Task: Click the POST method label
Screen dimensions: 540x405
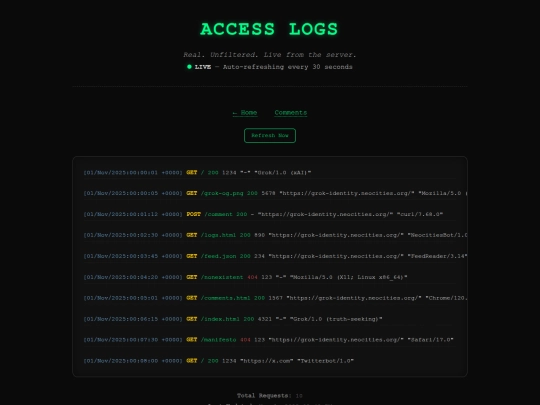Action: point(194,214)
